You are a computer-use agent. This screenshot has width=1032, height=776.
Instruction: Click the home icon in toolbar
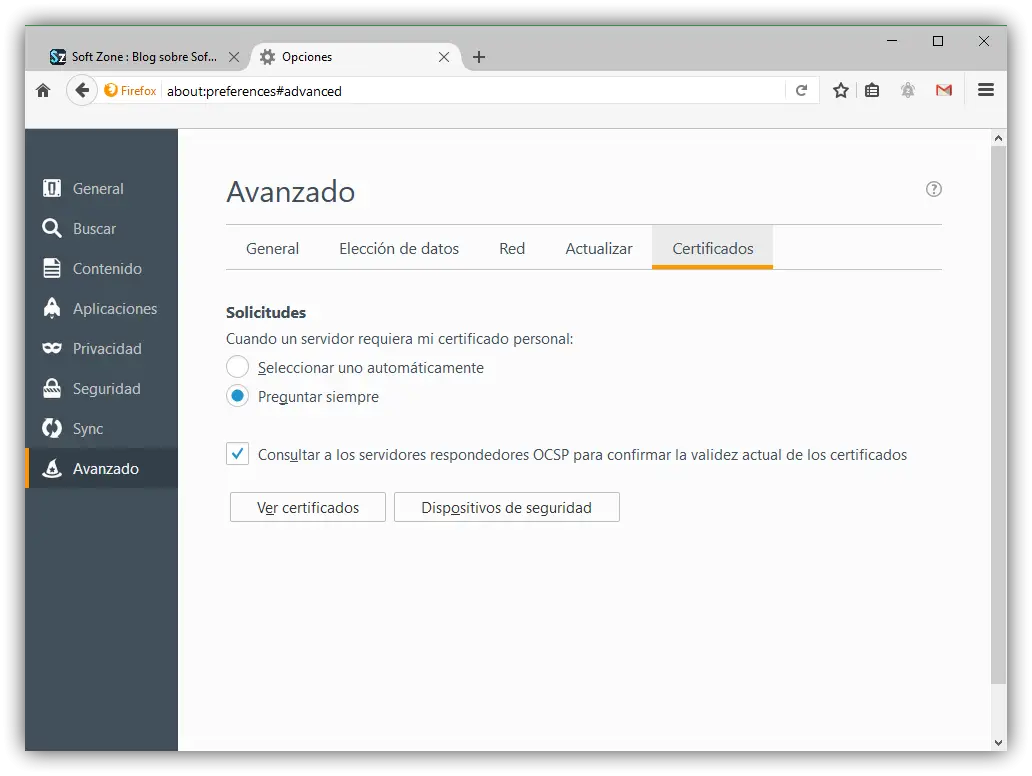(x=43, y=91)
